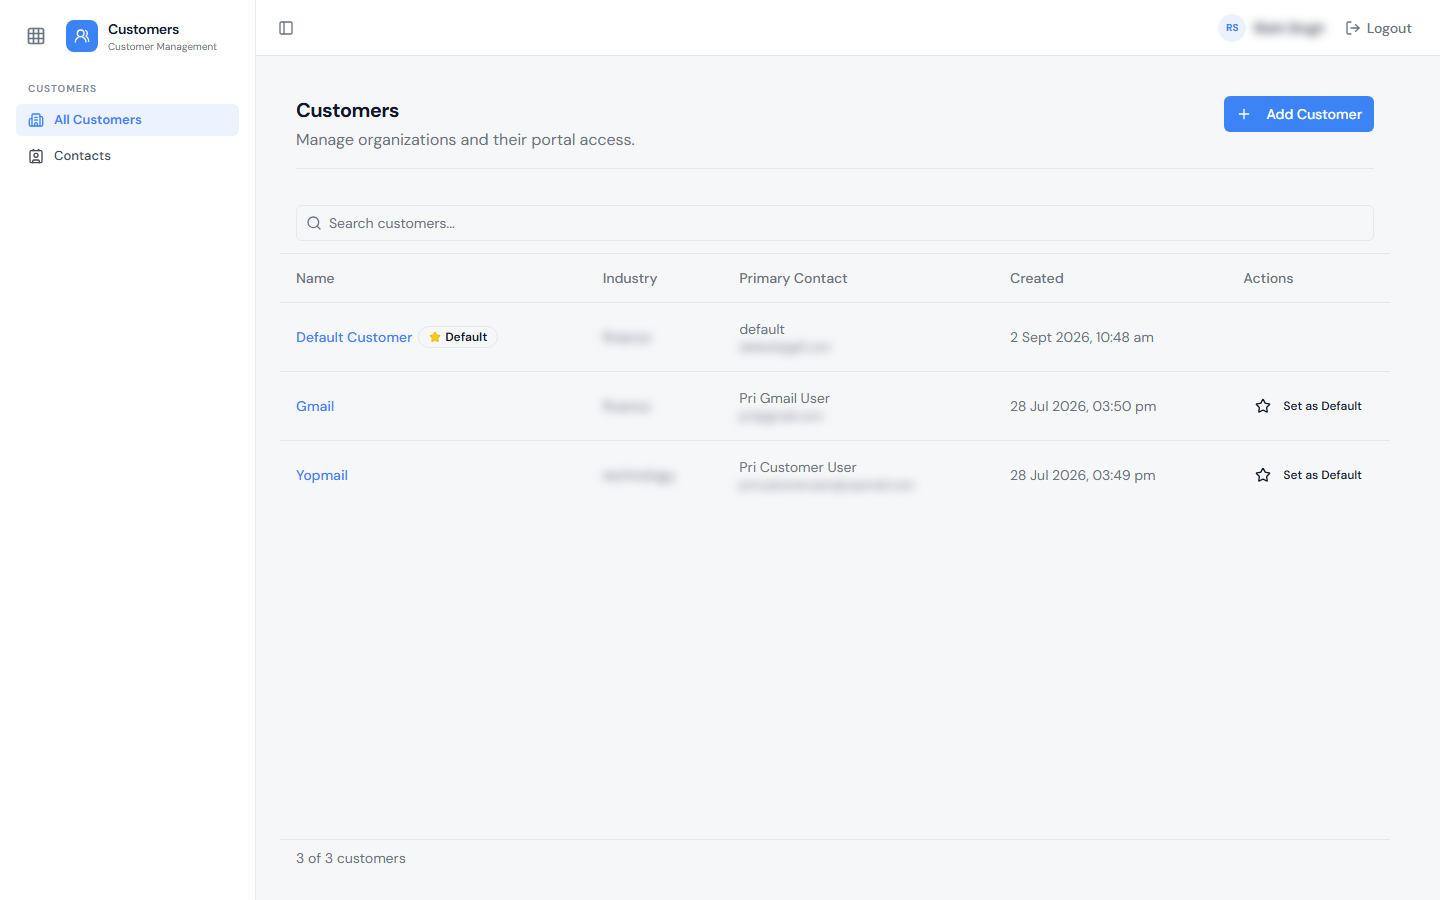Click the Created column header

click(1037, 278)
